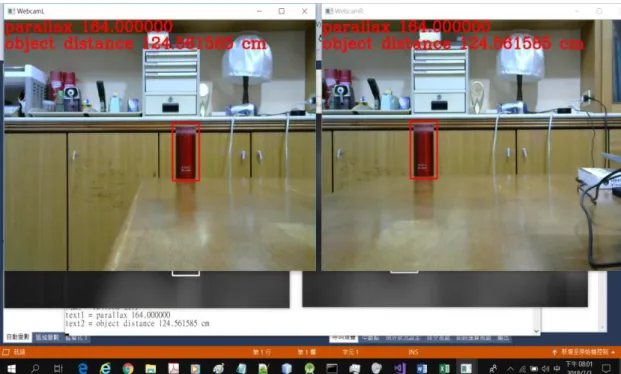Screen dimensions: 621x374
Task: Switch to the 區域變數 tab
Action: (47, 337)
